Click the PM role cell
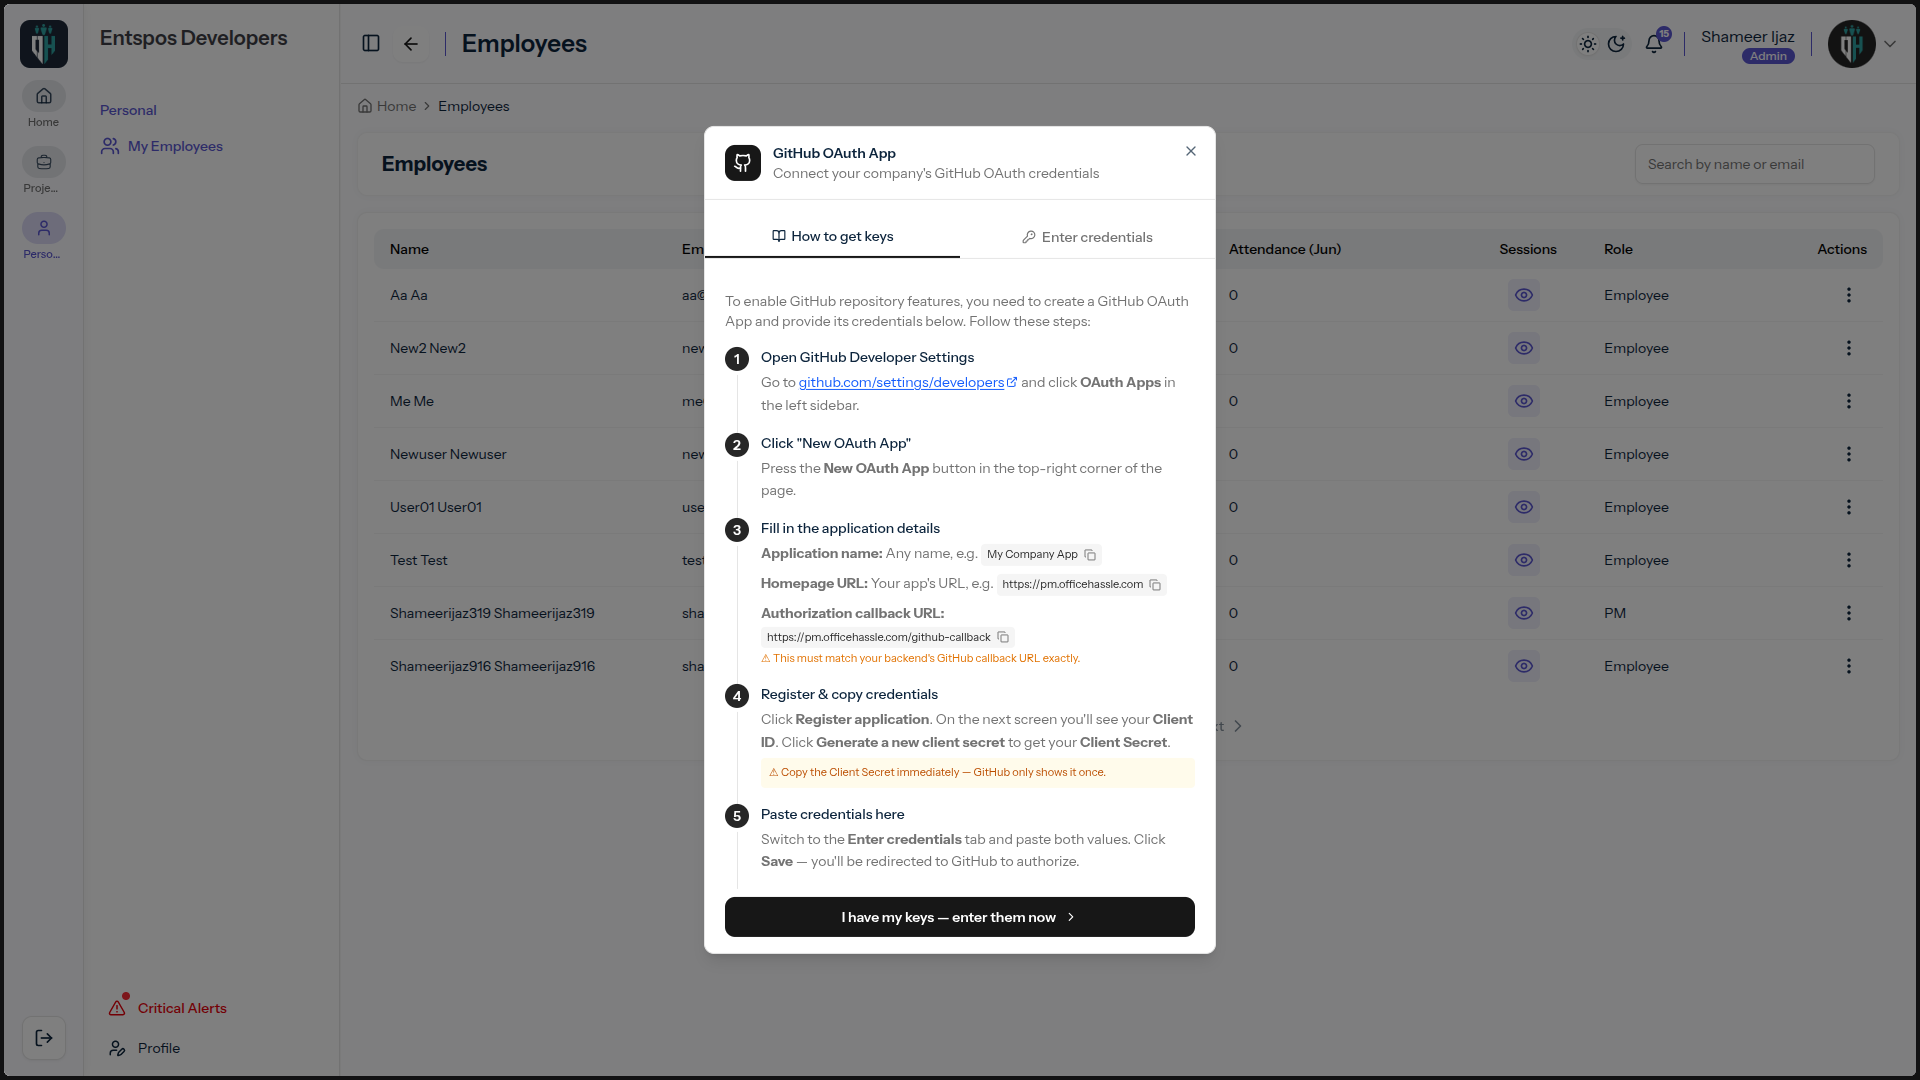1920x1080 pixels. (1615, 613)
